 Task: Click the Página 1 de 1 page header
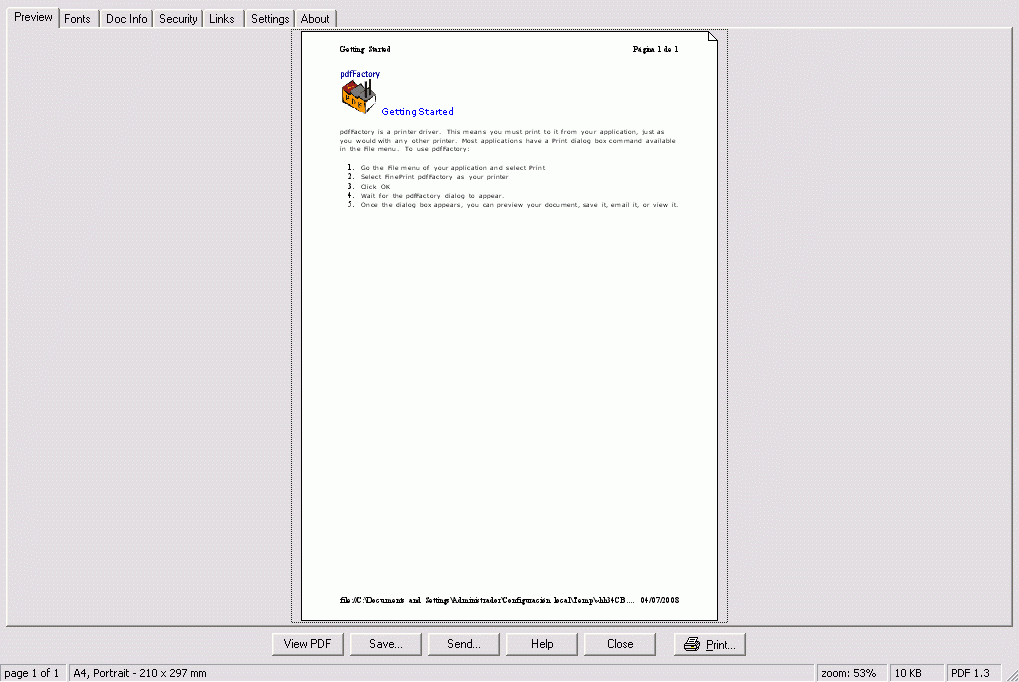pos(655,49)
